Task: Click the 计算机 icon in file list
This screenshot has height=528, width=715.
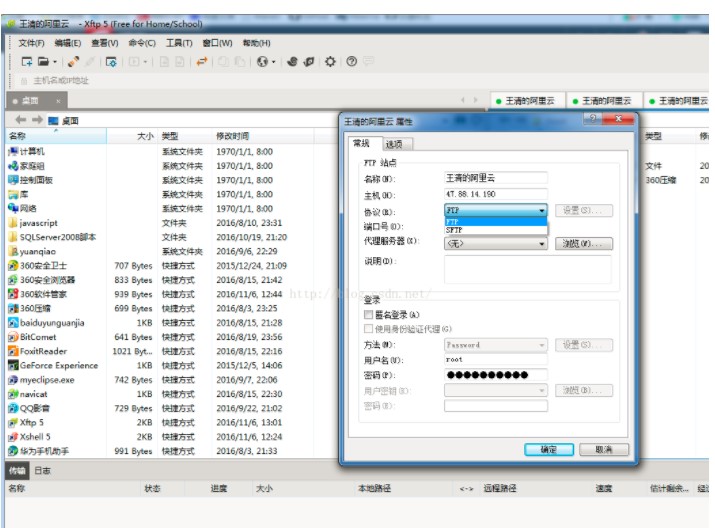Action: pos(13,151)
